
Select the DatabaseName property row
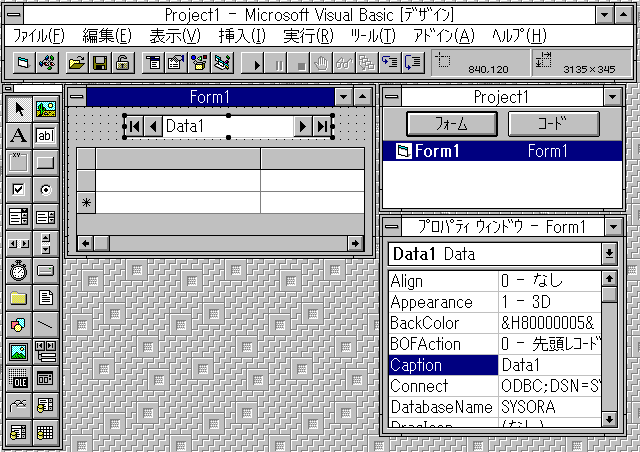[495, 407]
